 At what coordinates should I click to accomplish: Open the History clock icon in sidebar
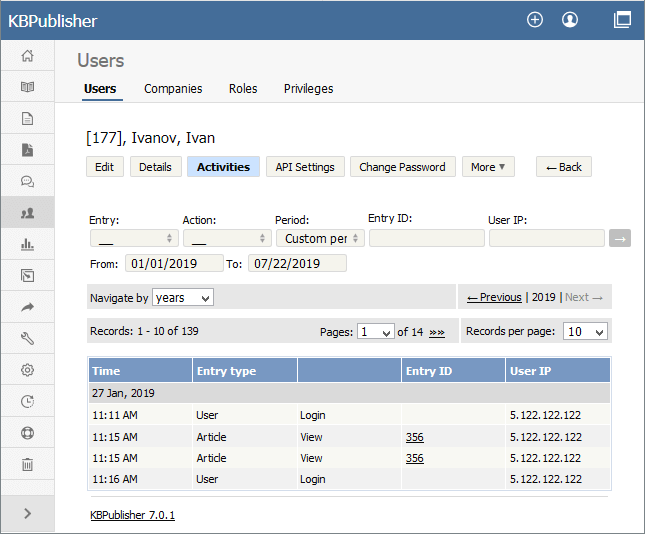point(28,401)
